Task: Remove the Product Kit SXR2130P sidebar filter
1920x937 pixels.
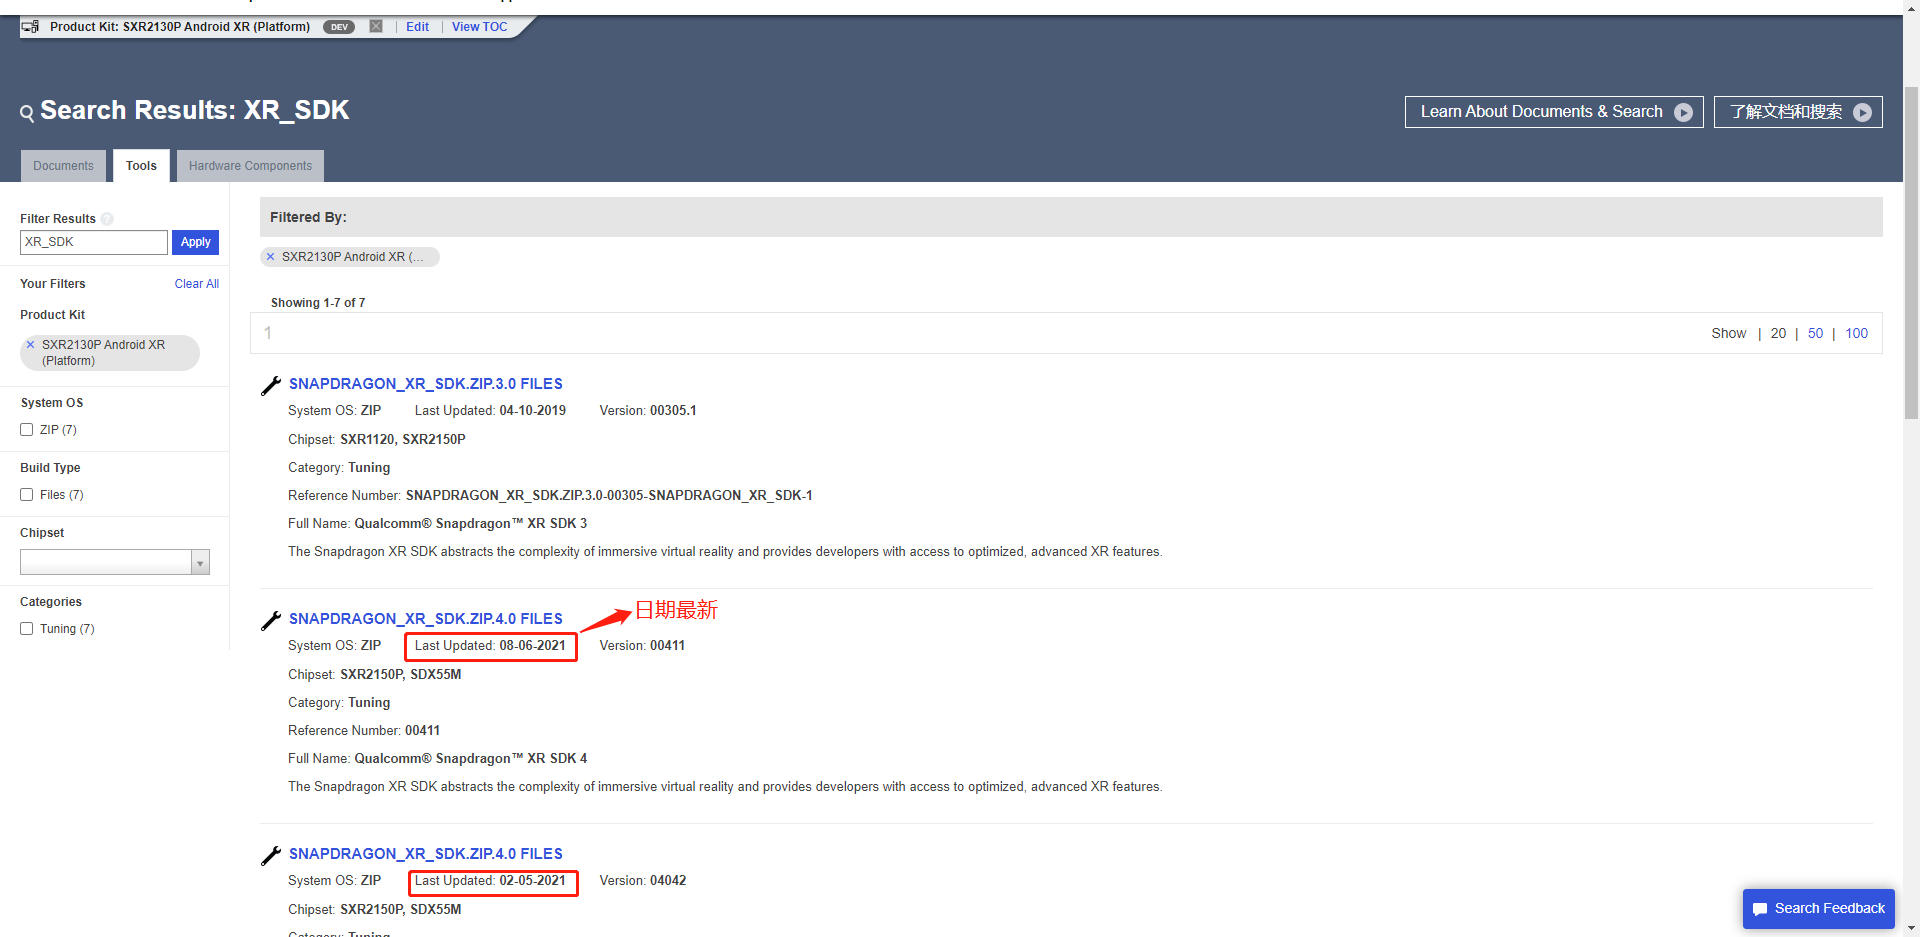Action: pyautogui.click(x=30, y=345)
